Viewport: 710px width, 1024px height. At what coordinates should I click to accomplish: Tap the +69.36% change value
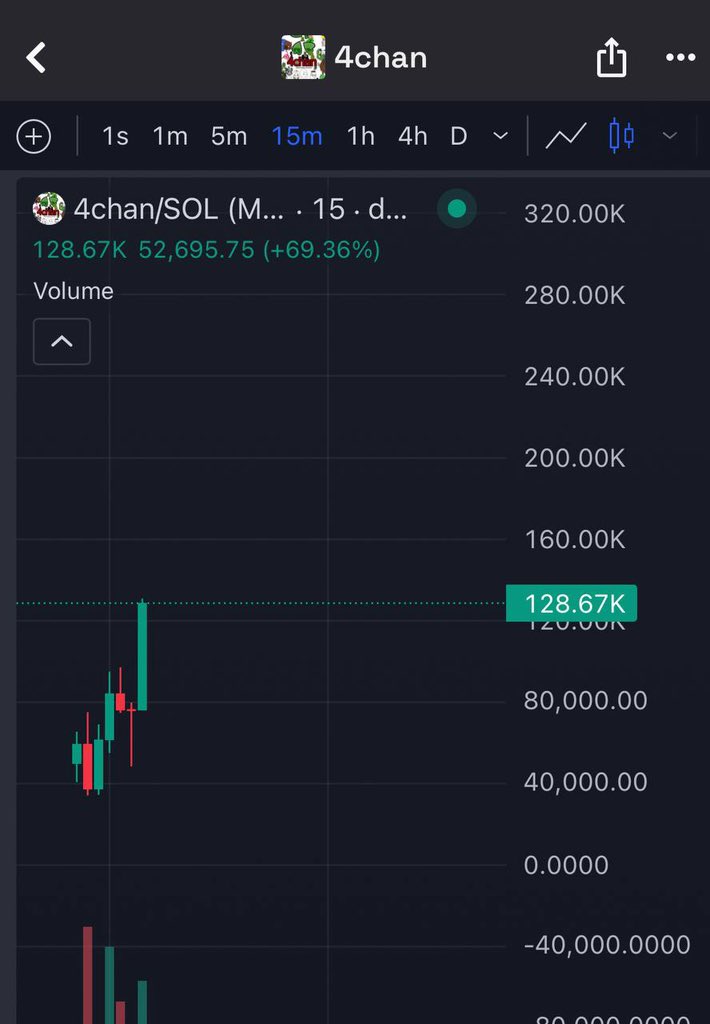point(321,250)
